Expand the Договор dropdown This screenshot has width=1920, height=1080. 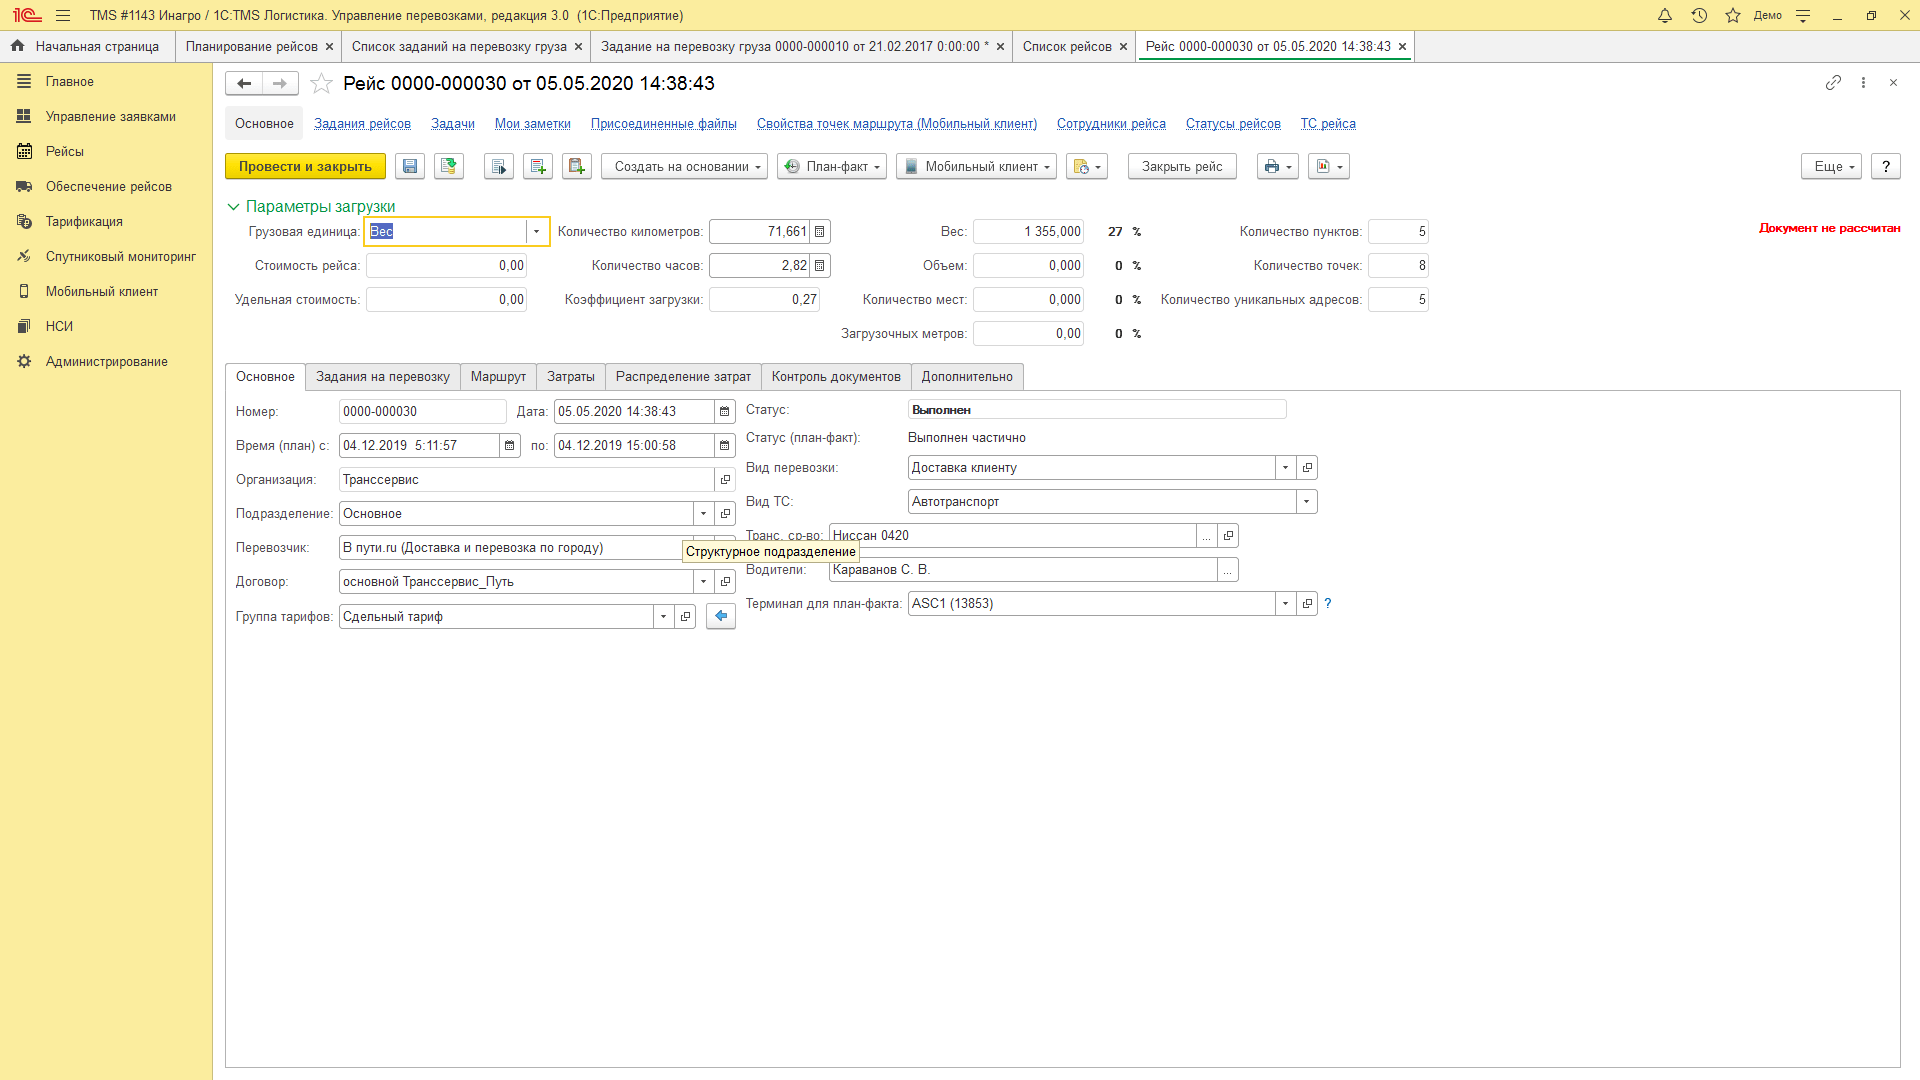click(704, 582)
